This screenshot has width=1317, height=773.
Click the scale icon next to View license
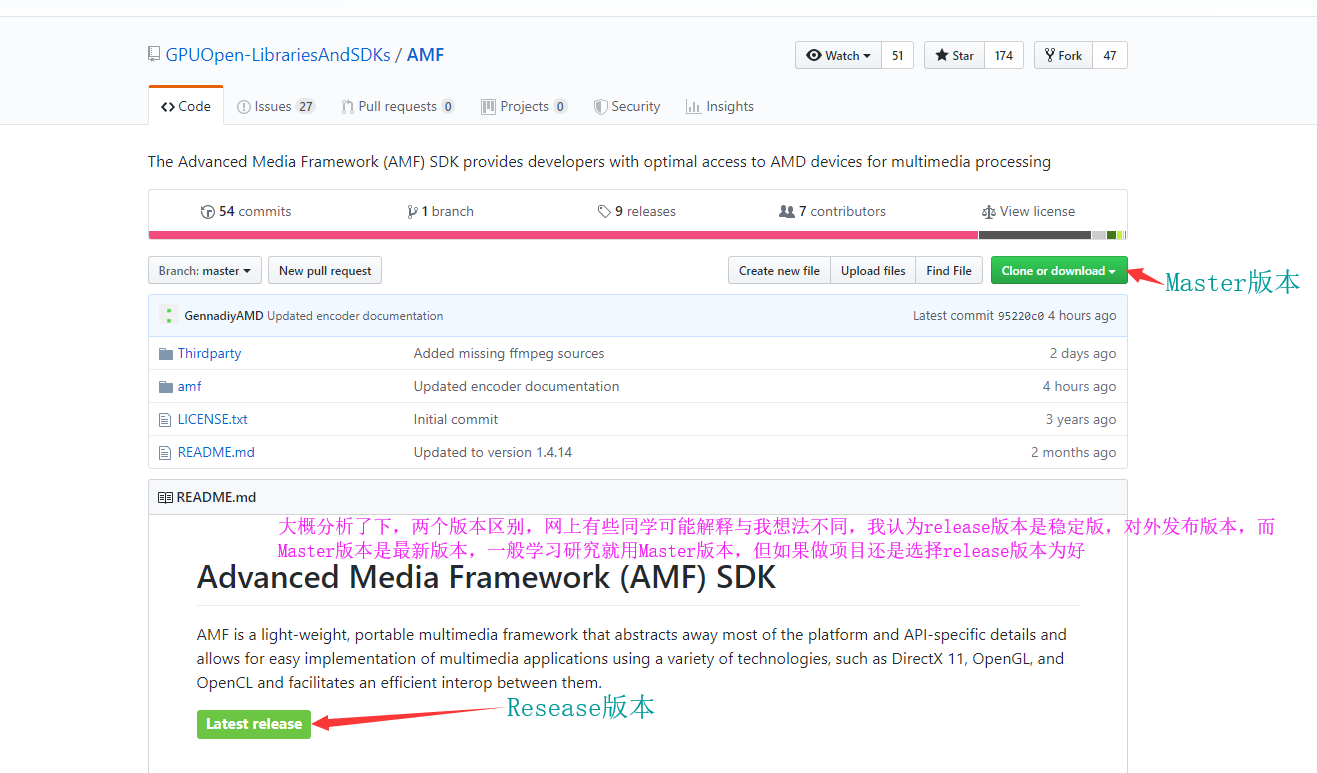(x=991, y=211)
